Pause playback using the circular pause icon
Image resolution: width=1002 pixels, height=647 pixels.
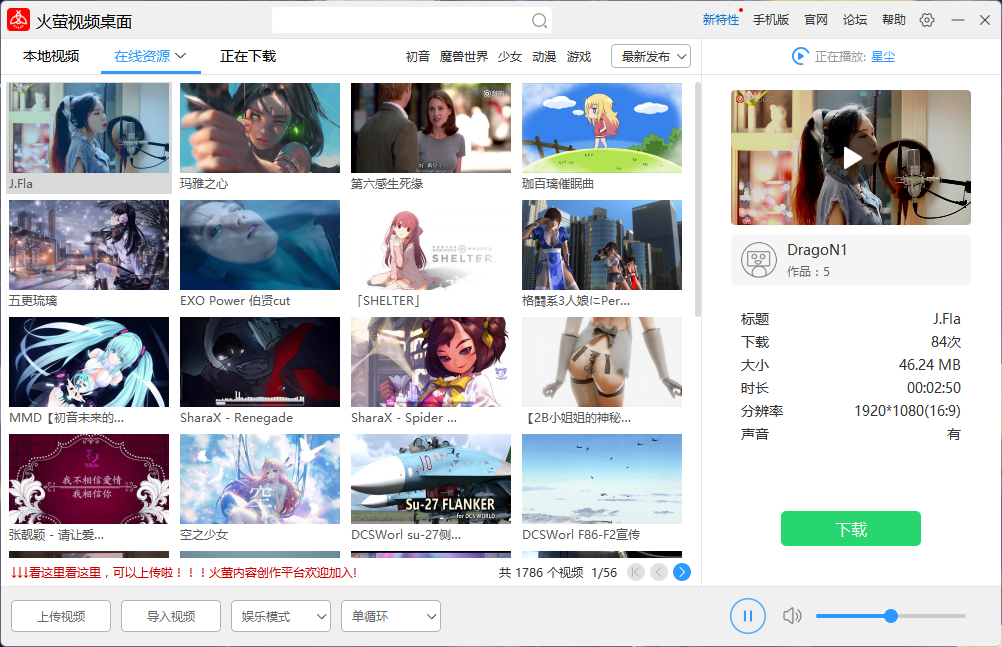click(x=747, y=616)
